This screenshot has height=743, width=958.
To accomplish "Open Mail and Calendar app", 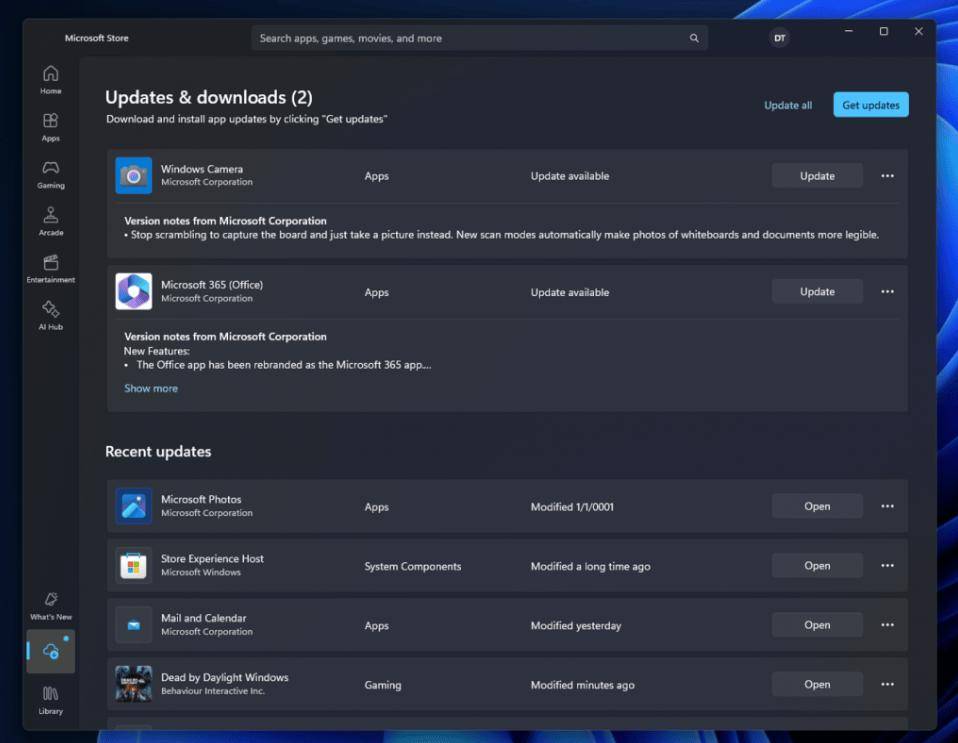I will [817, 624].
